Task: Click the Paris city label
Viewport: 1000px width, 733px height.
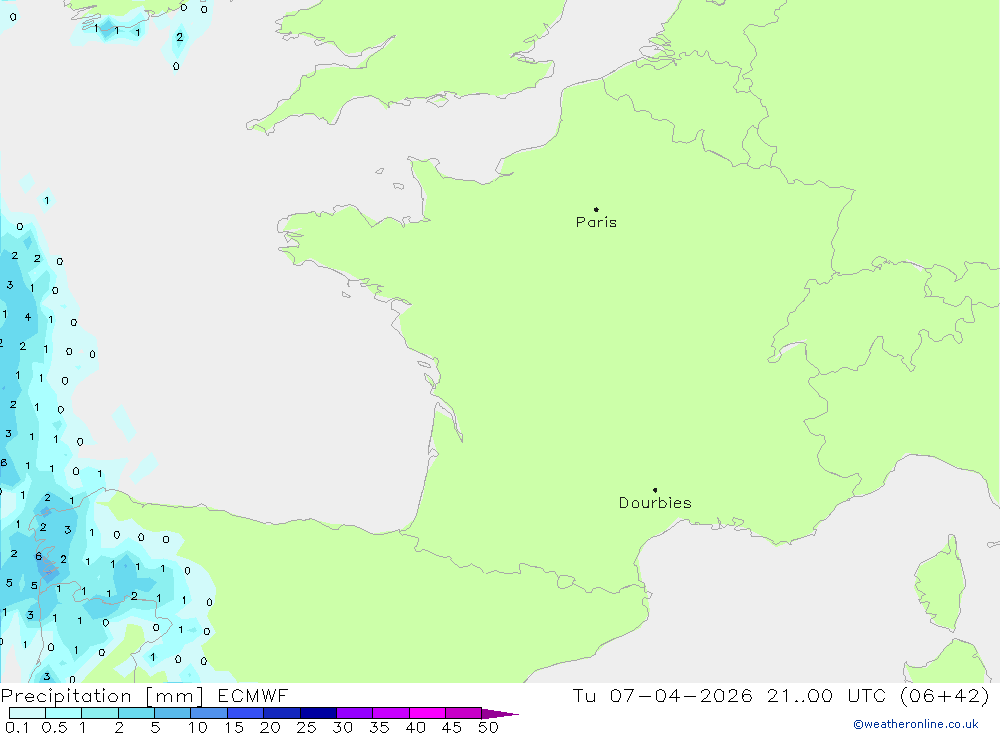Action: point(596,222)
